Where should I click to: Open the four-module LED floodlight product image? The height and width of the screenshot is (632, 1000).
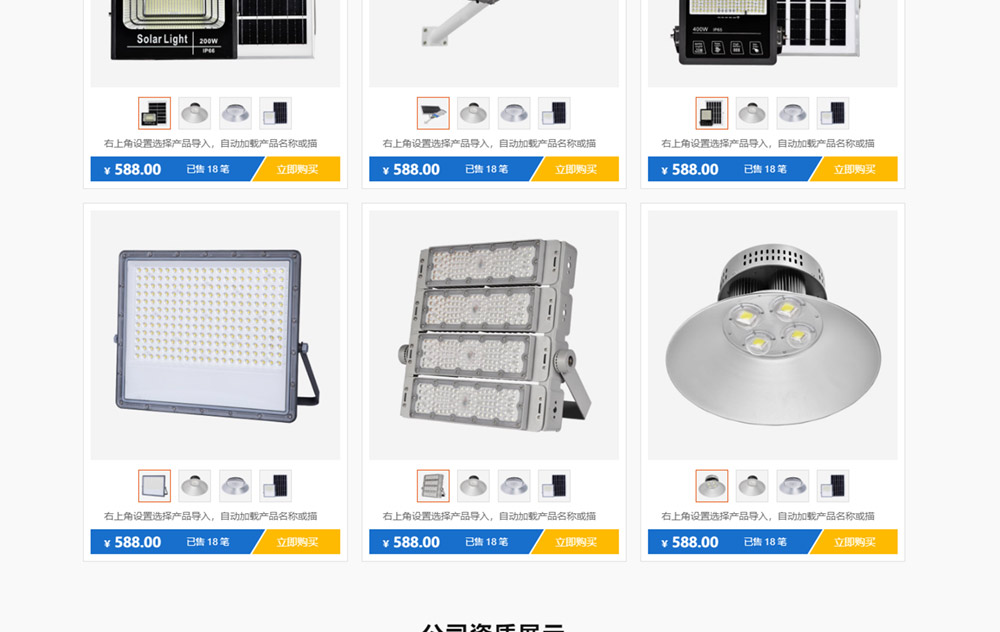(494, 335)
